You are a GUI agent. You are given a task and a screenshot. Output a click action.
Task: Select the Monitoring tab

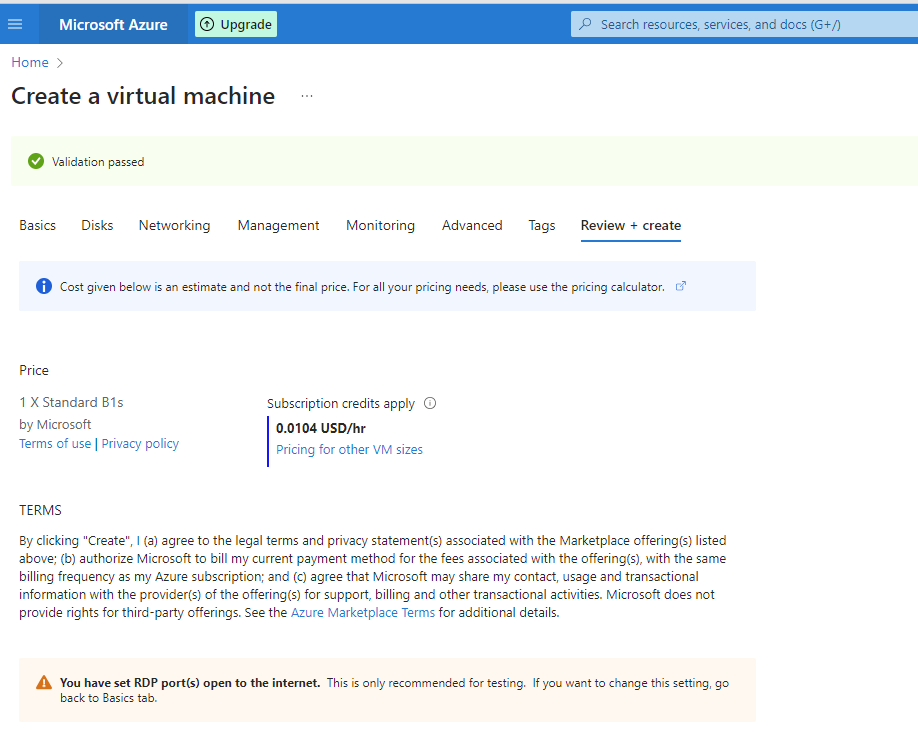coord(380,225)
